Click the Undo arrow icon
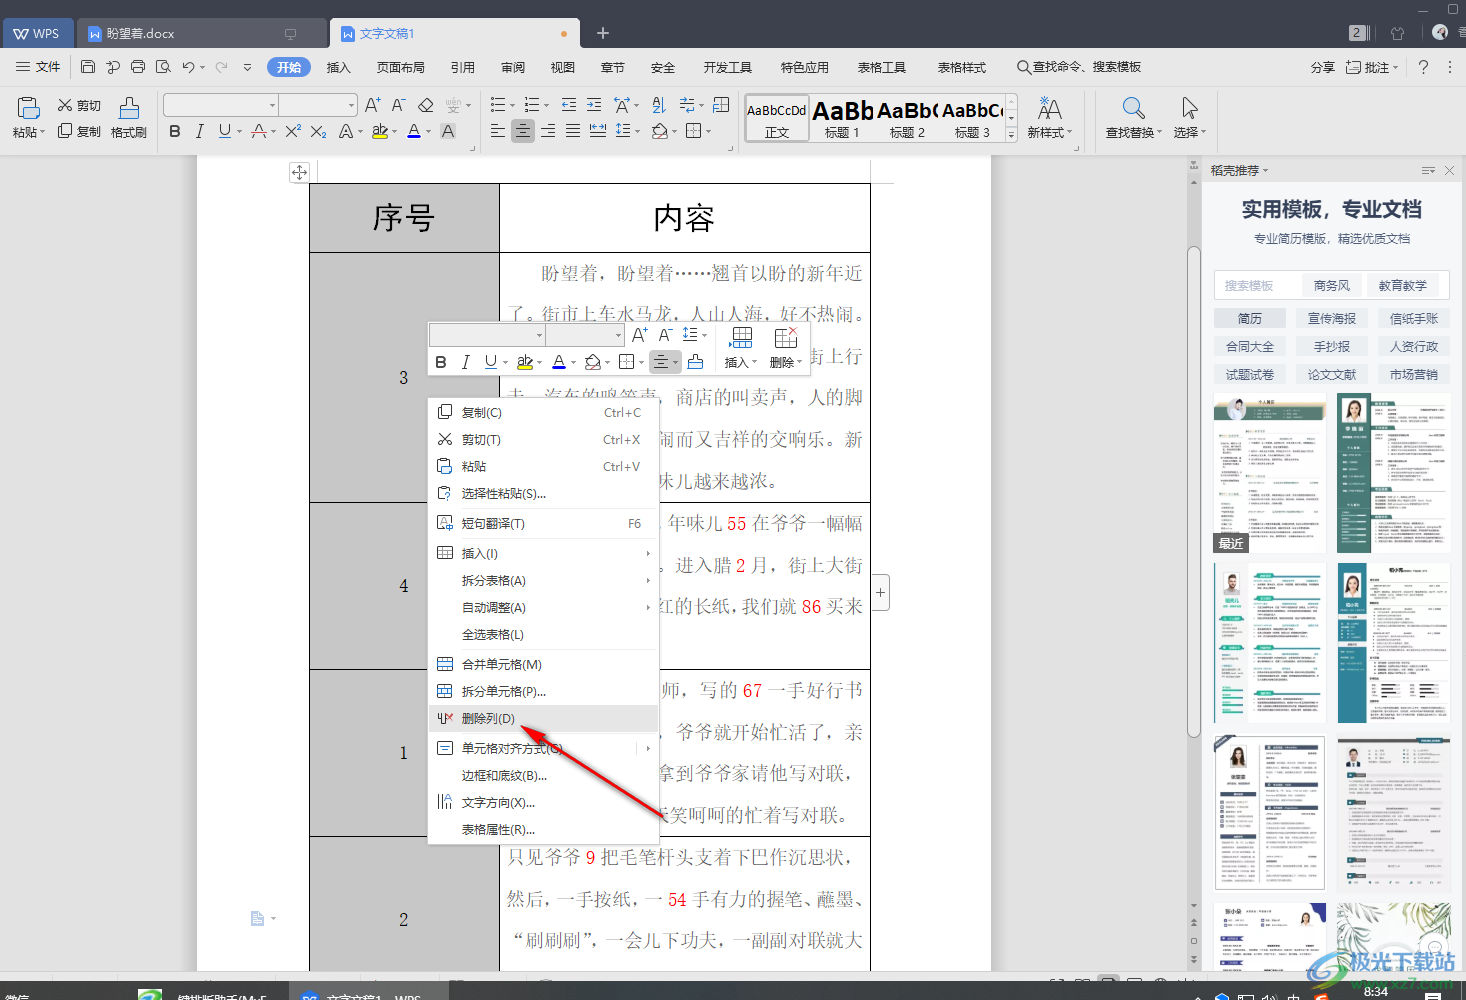The width and height of the screenshot is (1466, 1000). pos(188,67)
